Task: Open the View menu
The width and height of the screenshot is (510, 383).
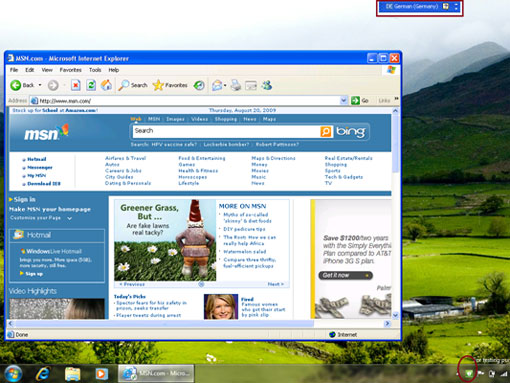Action: 47,70
